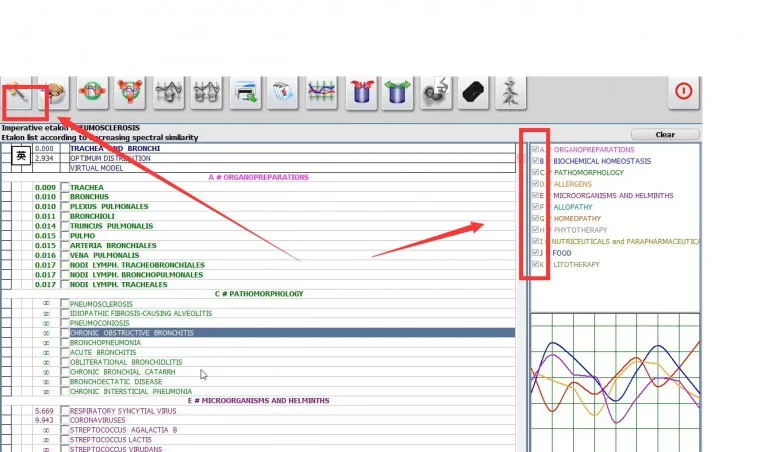The height and width of the screenshot is (452, 768).
Task: Click the printer toolbar icon
Action: 245,93
